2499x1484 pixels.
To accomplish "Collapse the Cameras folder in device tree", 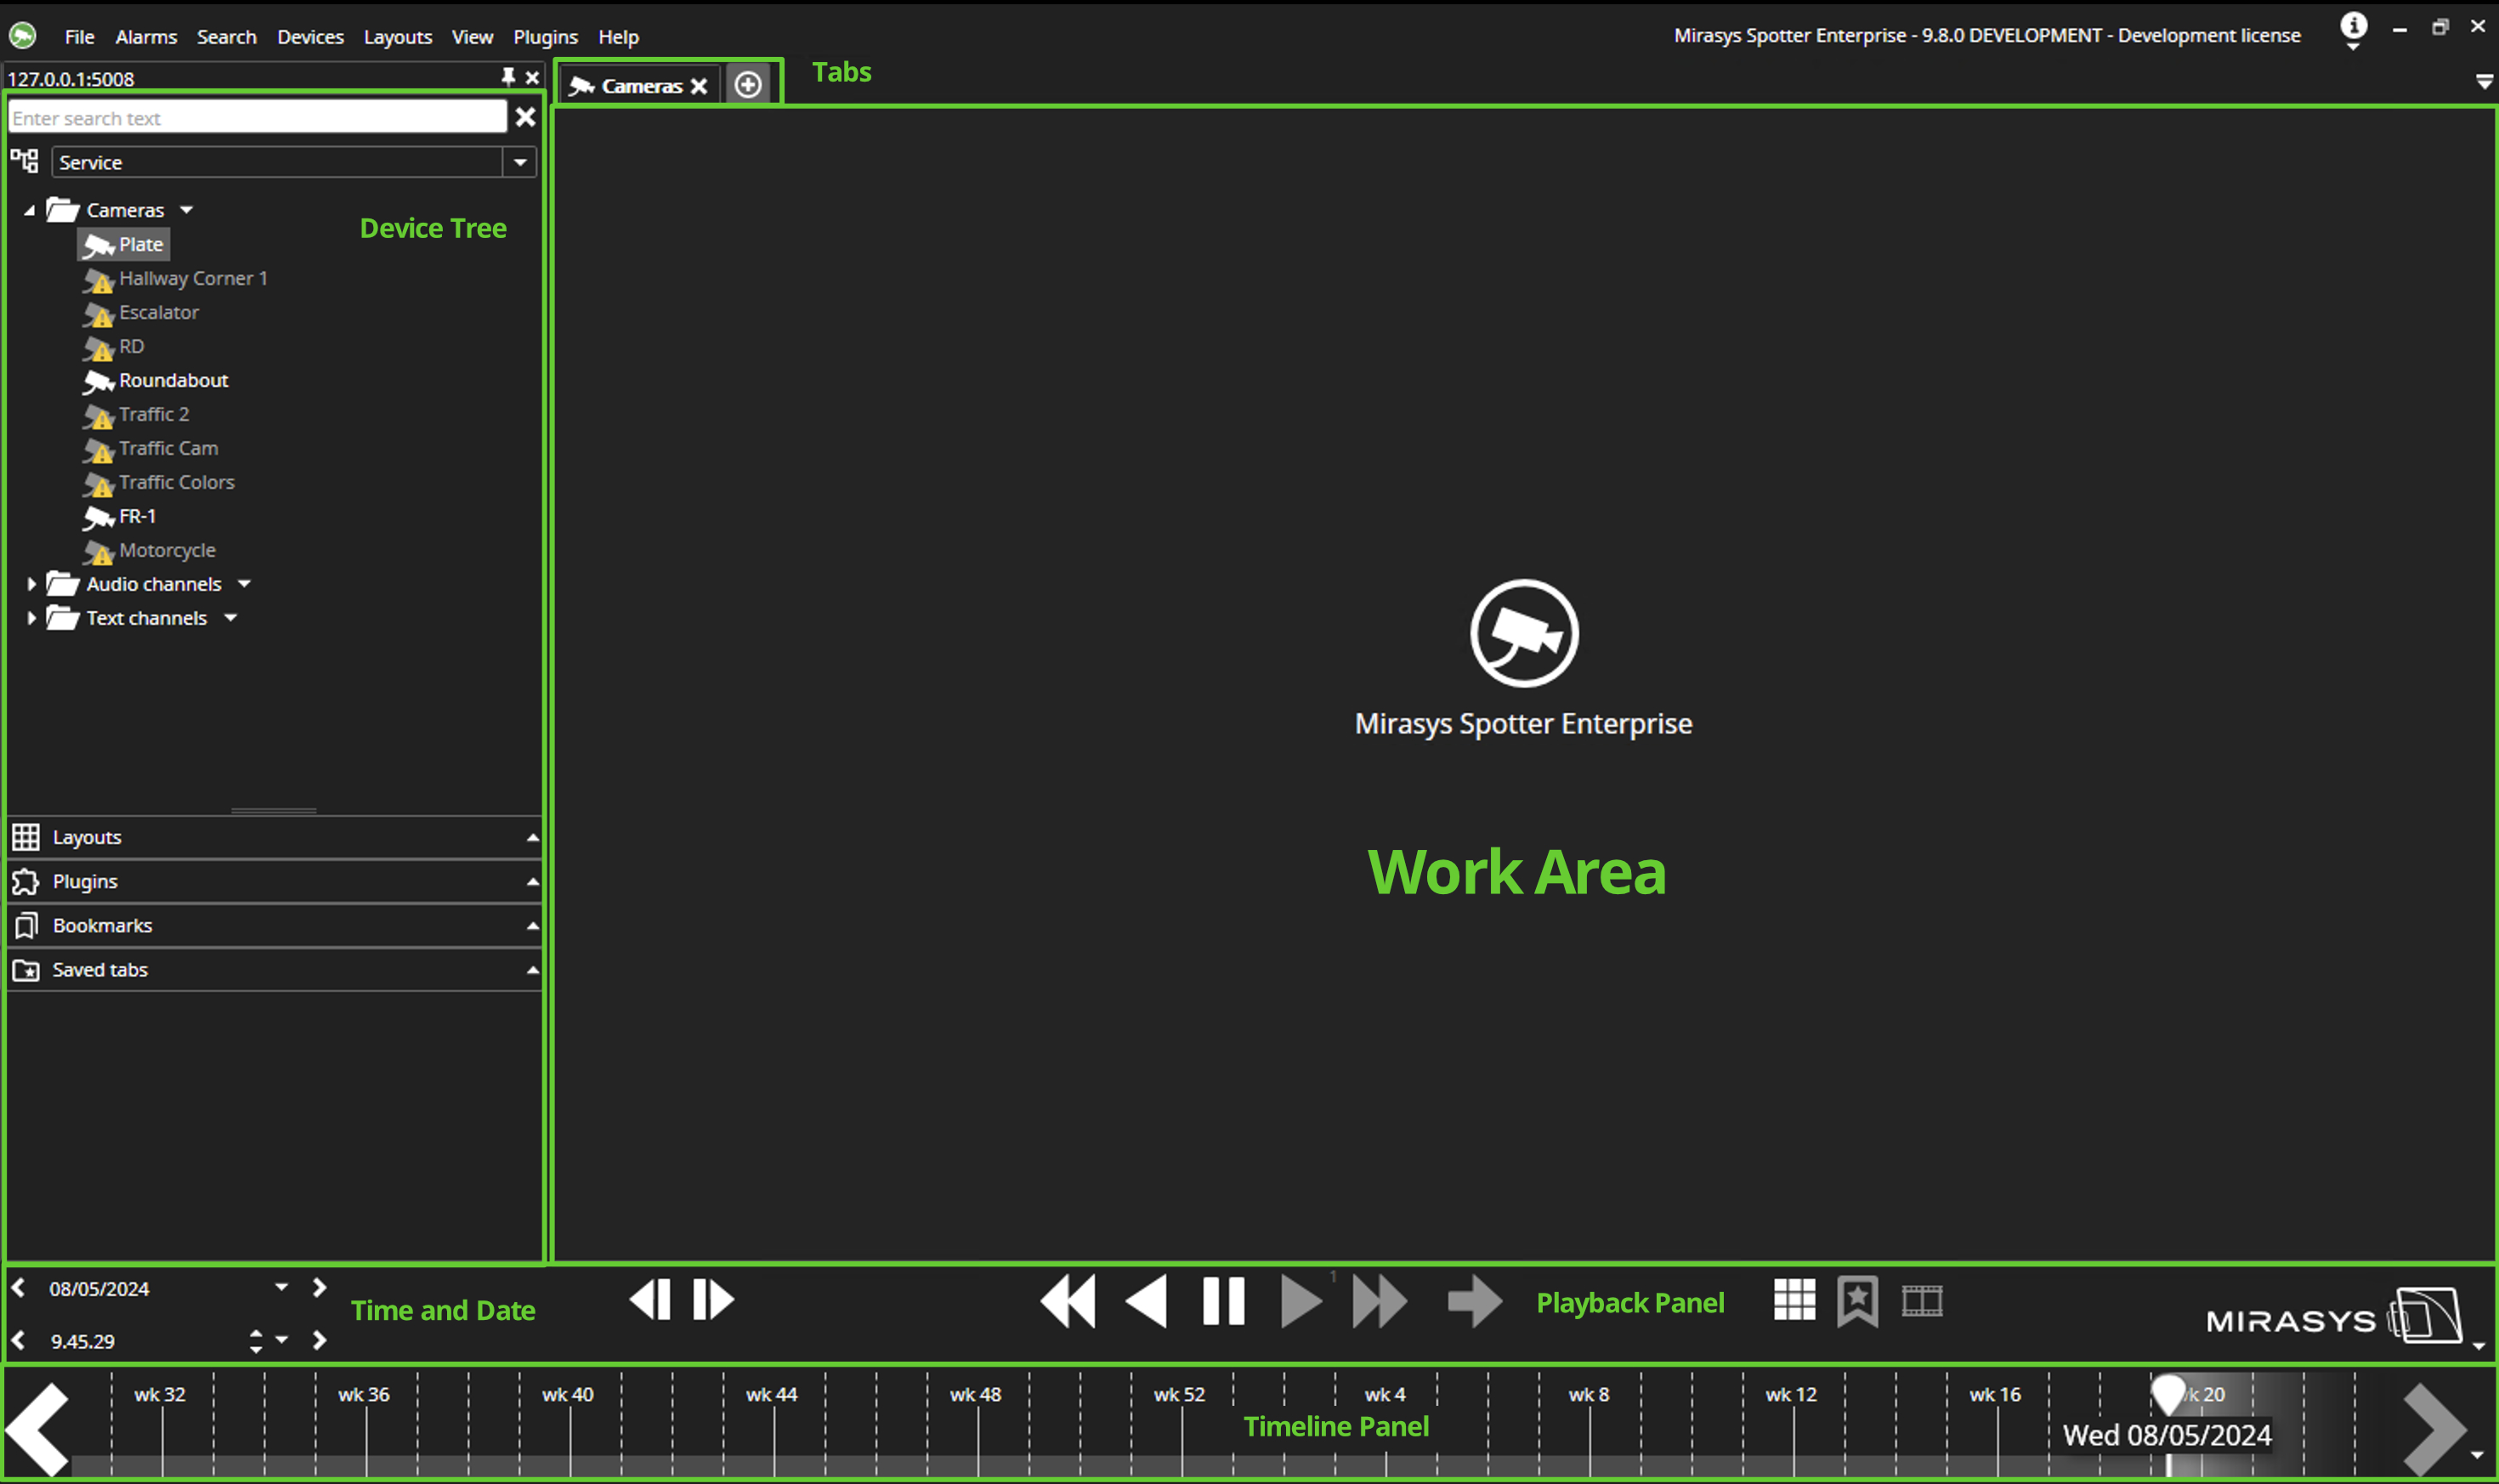I will click(29, 210).
